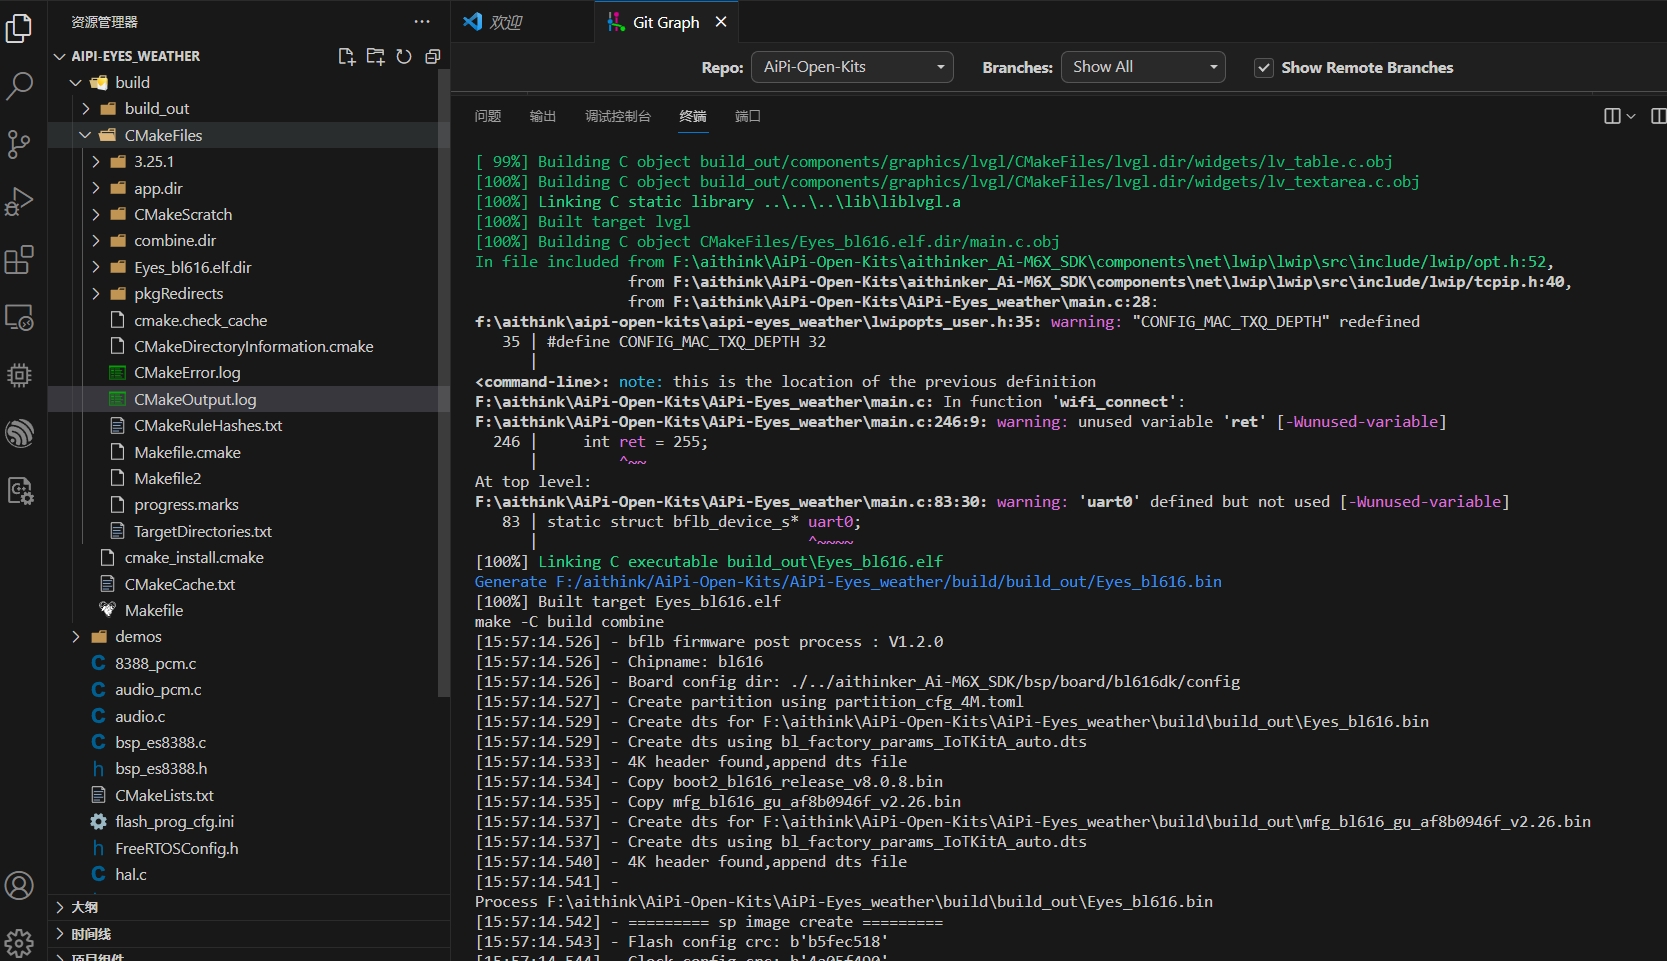
Task: Open the Branches Show All dropdown
Action: click(1143, 67)
